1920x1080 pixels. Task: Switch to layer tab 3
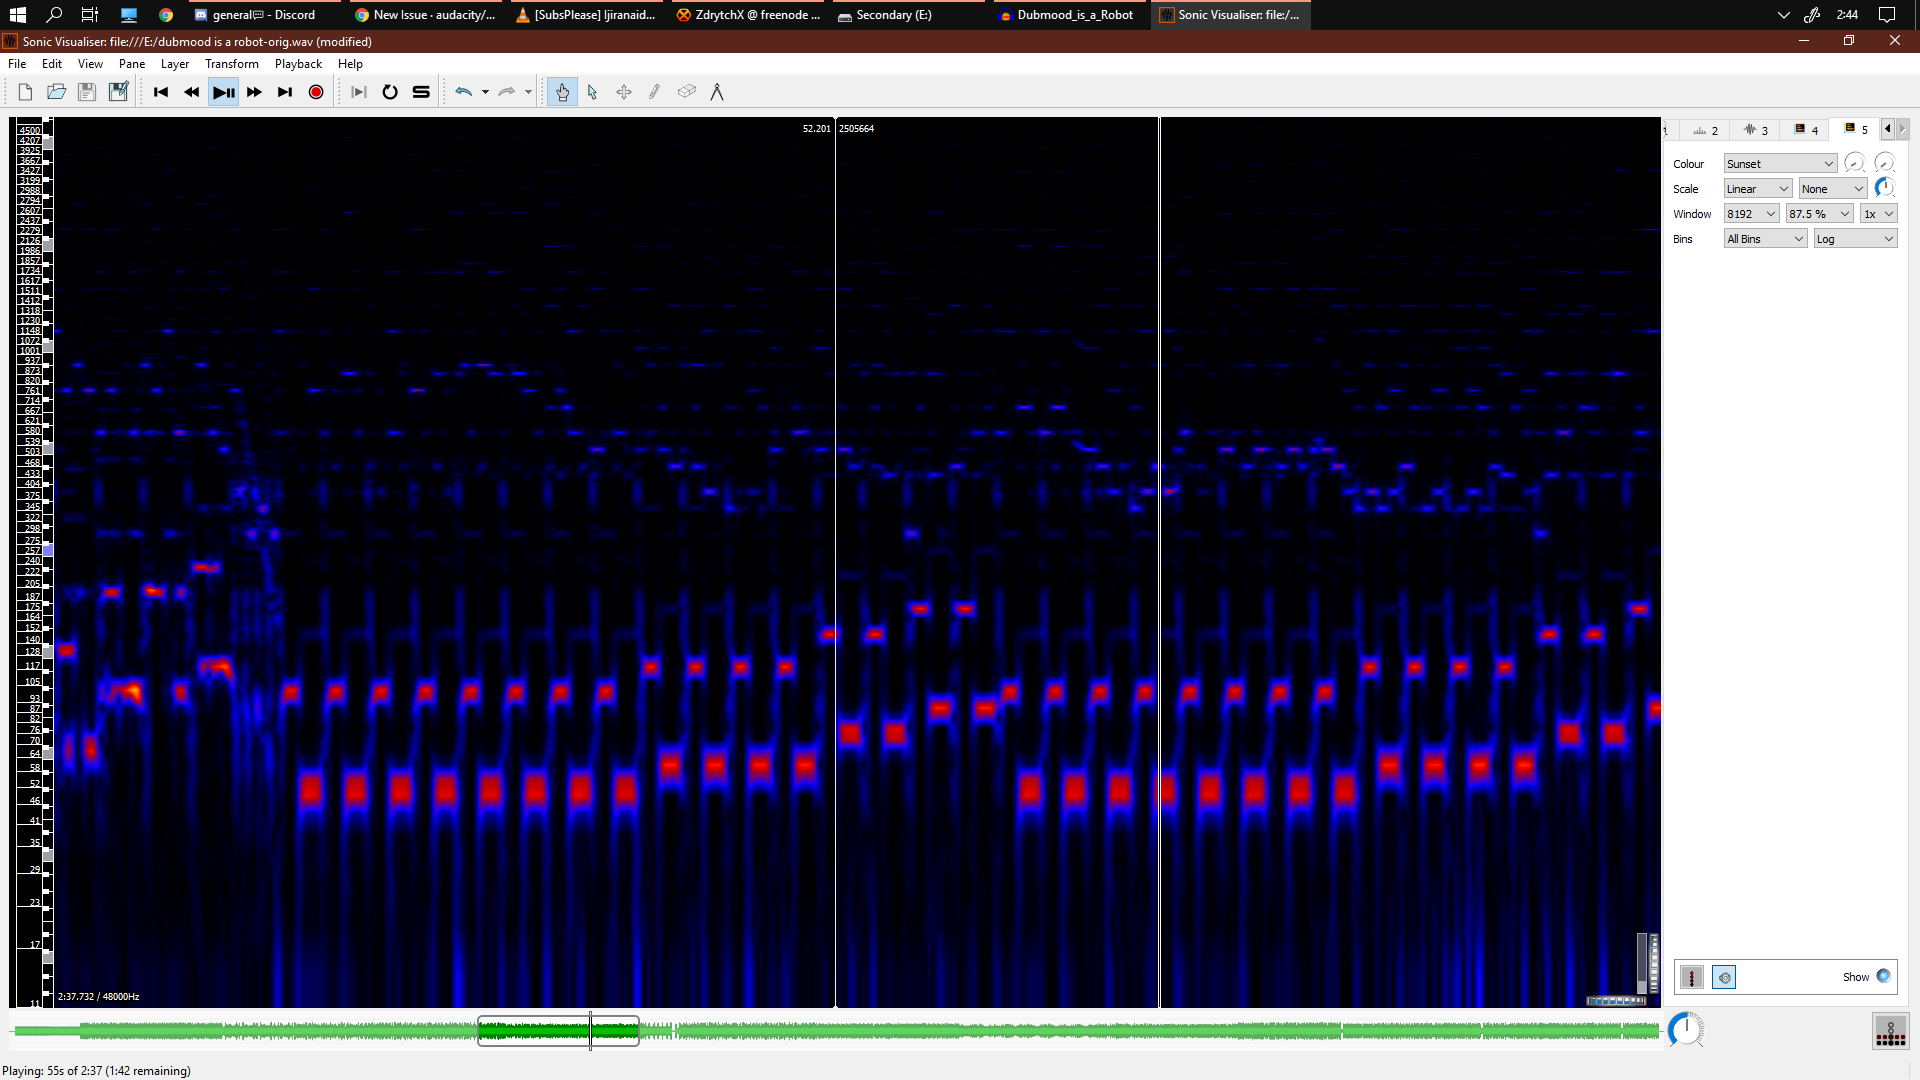pyautogui.click(x=1756, y=130)
